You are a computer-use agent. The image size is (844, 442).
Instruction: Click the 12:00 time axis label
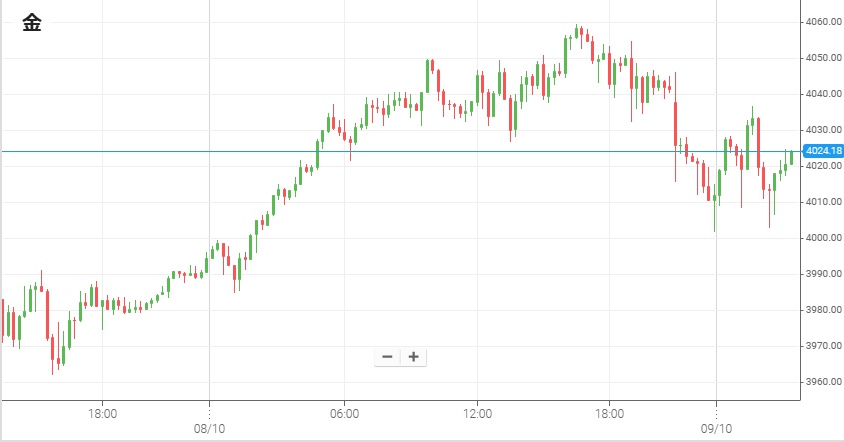click(477, 413)
